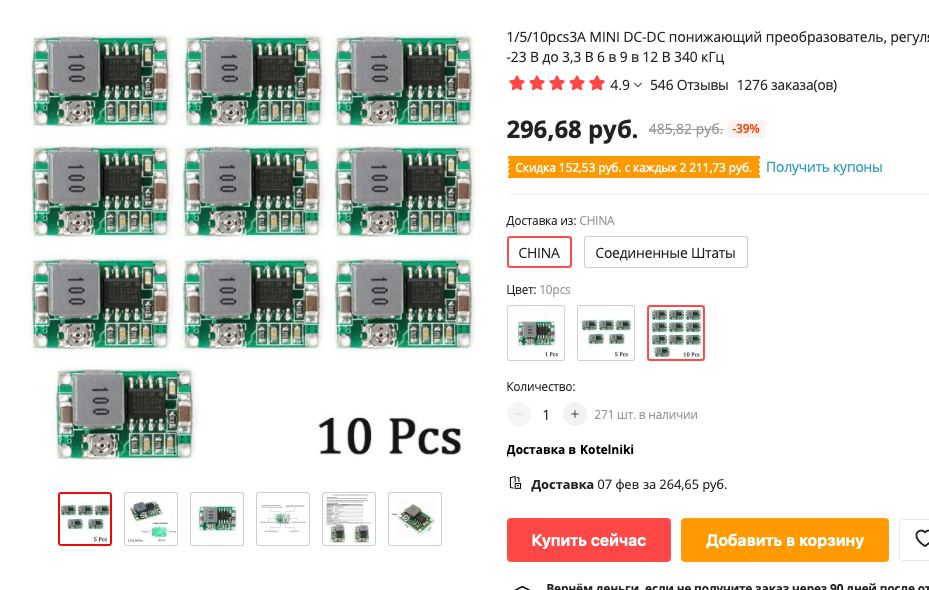929x590 pixels.
Task: Choose the 1 Pcs variant swatch
Action: 536,333
